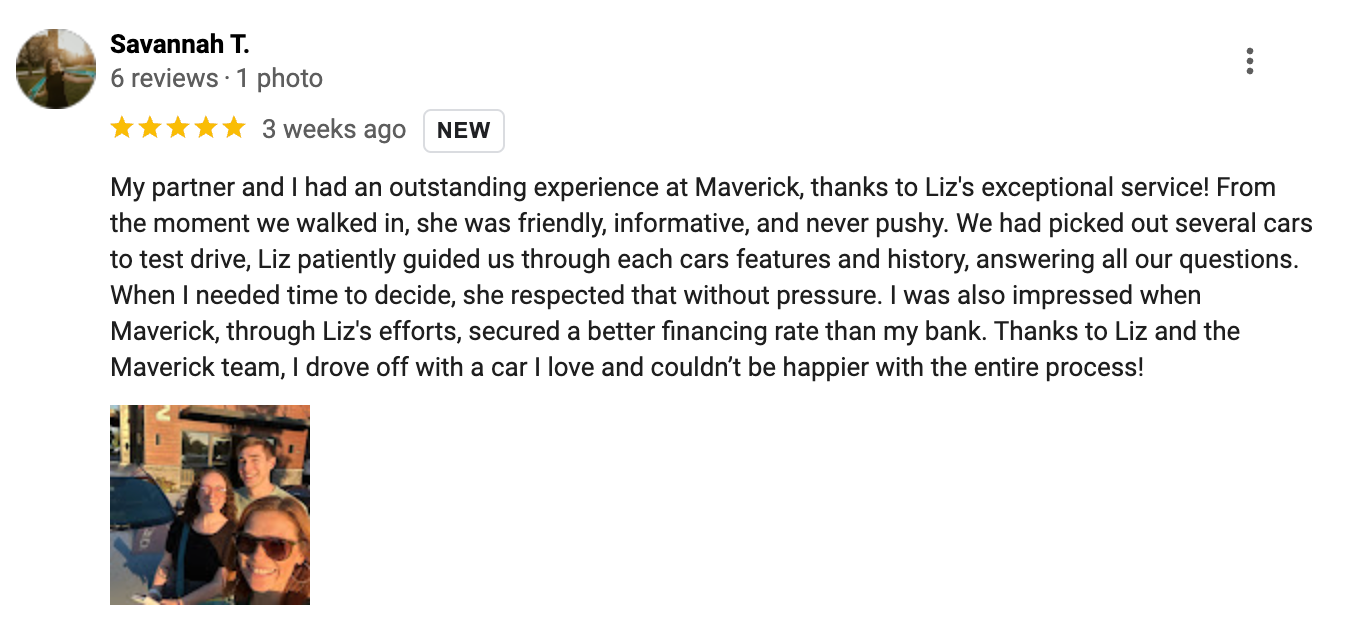Click the first yellow rating star
Screen dimensions: 1352x628
point(122,127)
